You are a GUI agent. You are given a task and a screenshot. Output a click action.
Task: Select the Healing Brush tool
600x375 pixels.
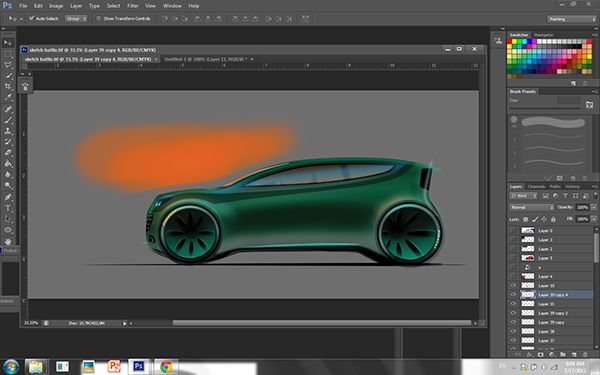[x=8, y=109]
